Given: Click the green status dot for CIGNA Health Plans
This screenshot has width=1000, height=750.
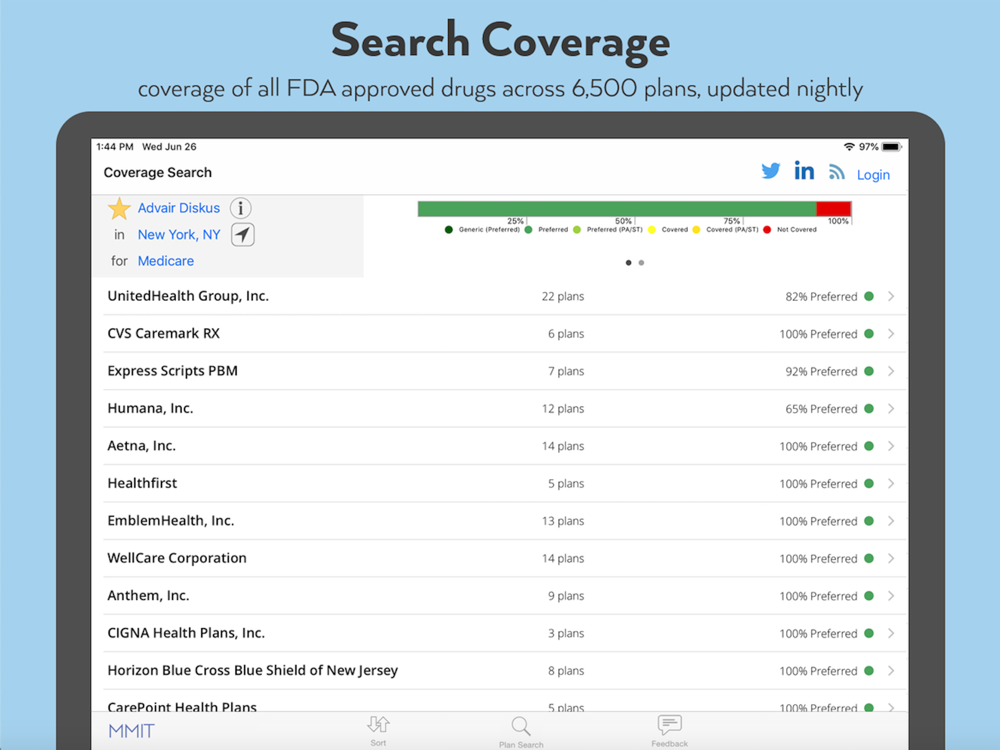Looking at the screenshot, I should coord(869,633).
